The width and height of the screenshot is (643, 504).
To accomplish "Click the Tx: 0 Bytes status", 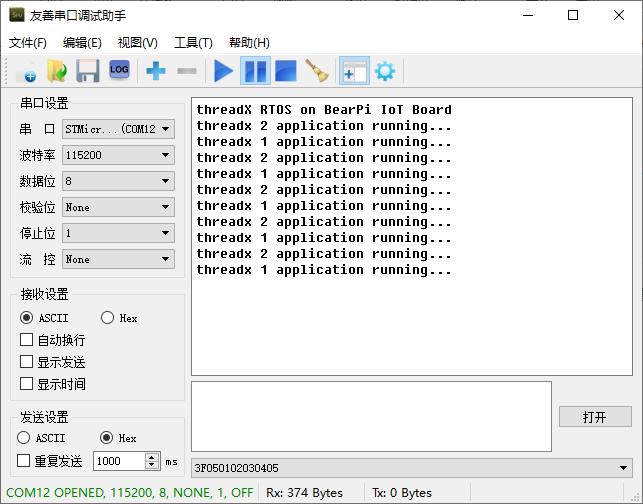I will [x=402, y=493].
